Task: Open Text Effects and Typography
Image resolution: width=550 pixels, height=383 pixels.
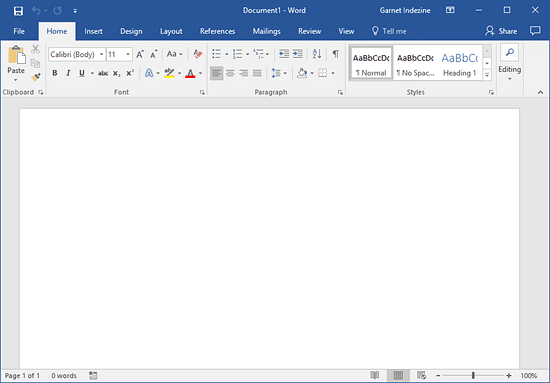Action: click(149, 73)
